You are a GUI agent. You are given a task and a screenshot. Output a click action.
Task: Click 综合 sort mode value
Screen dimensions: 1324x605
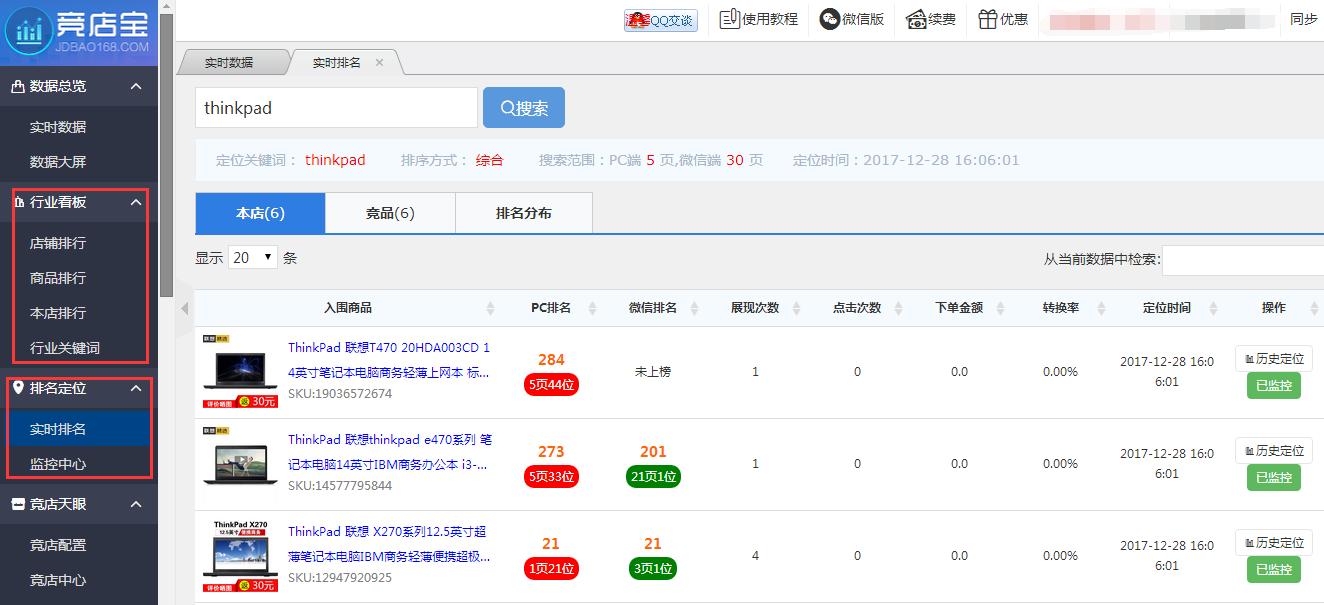coord(489,160)
